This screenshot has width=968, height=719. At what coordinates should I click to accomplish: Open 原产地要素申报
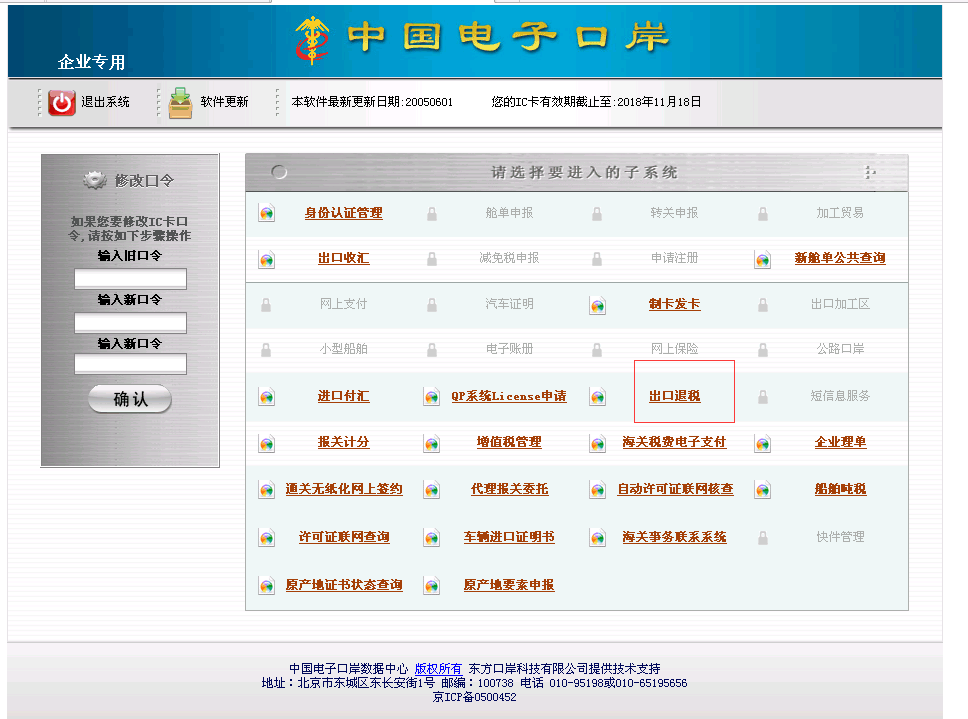pyautogui.click(x=509, y=584)
